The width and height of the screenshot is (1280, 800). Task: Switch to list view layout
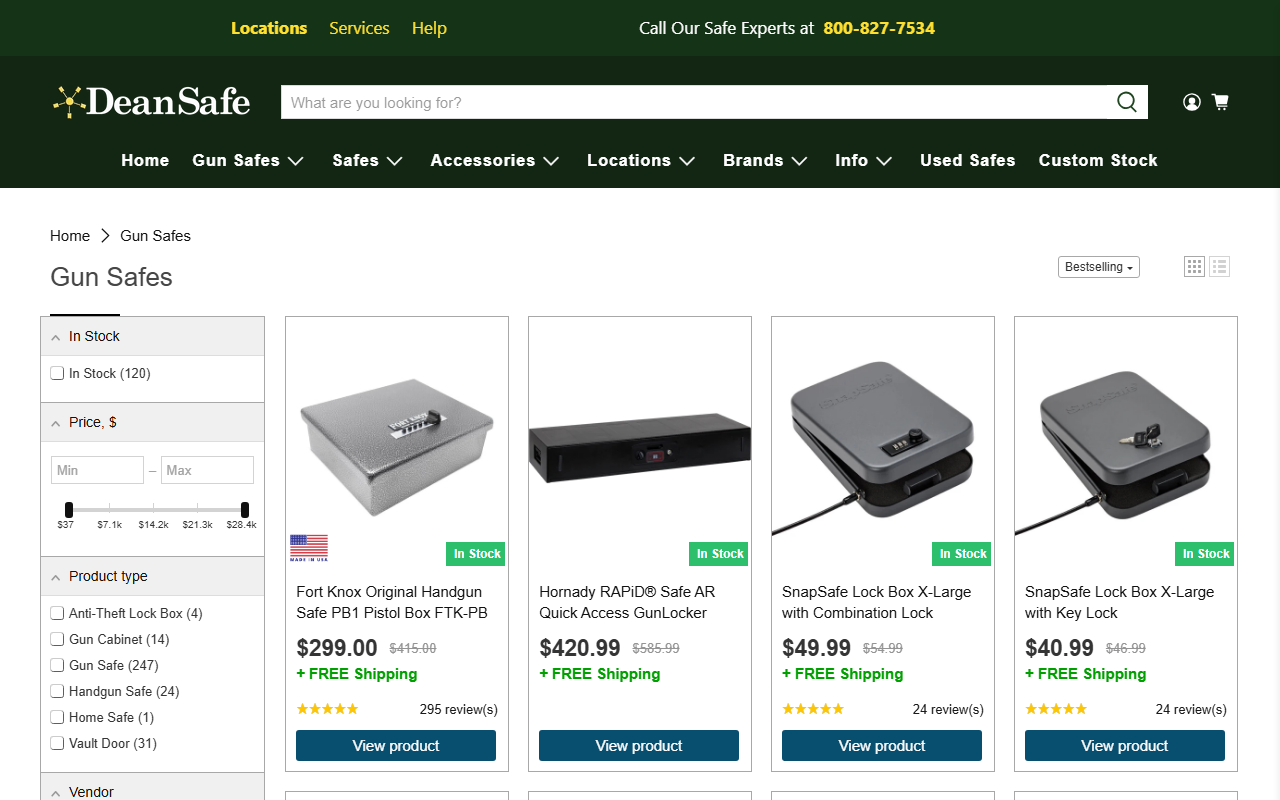(1219, 266)
